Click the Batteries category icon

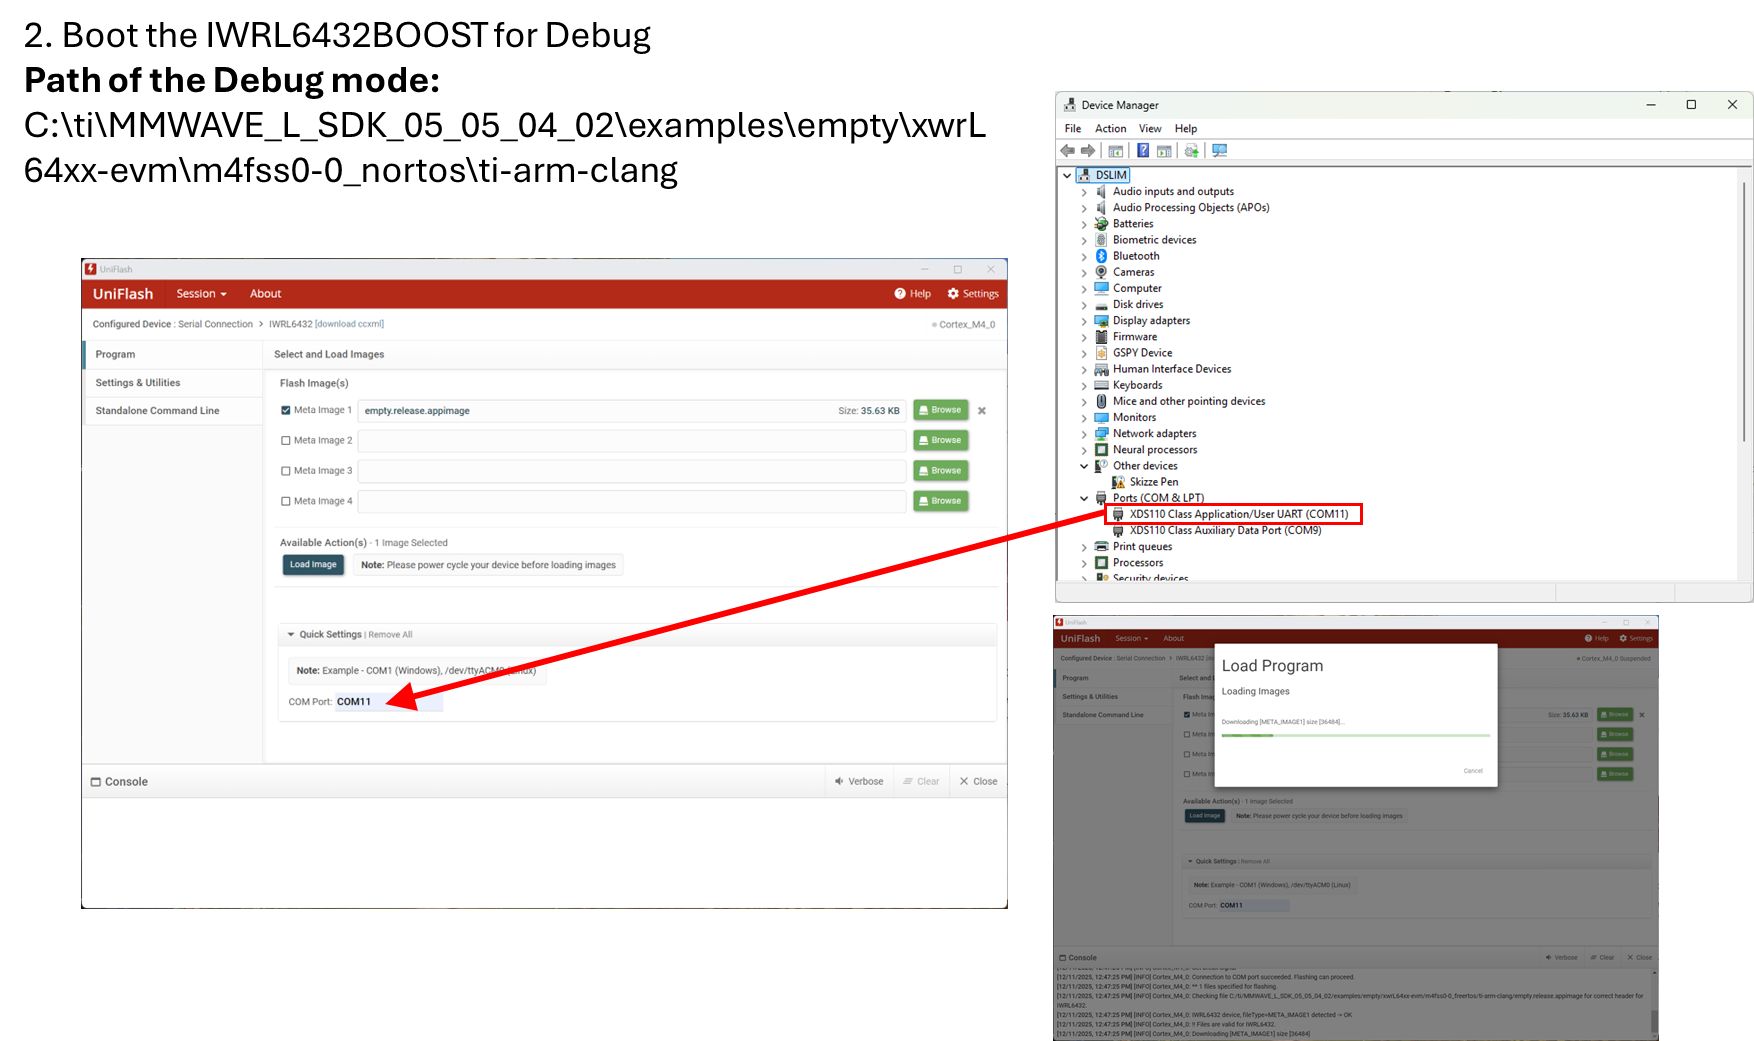1101,224
